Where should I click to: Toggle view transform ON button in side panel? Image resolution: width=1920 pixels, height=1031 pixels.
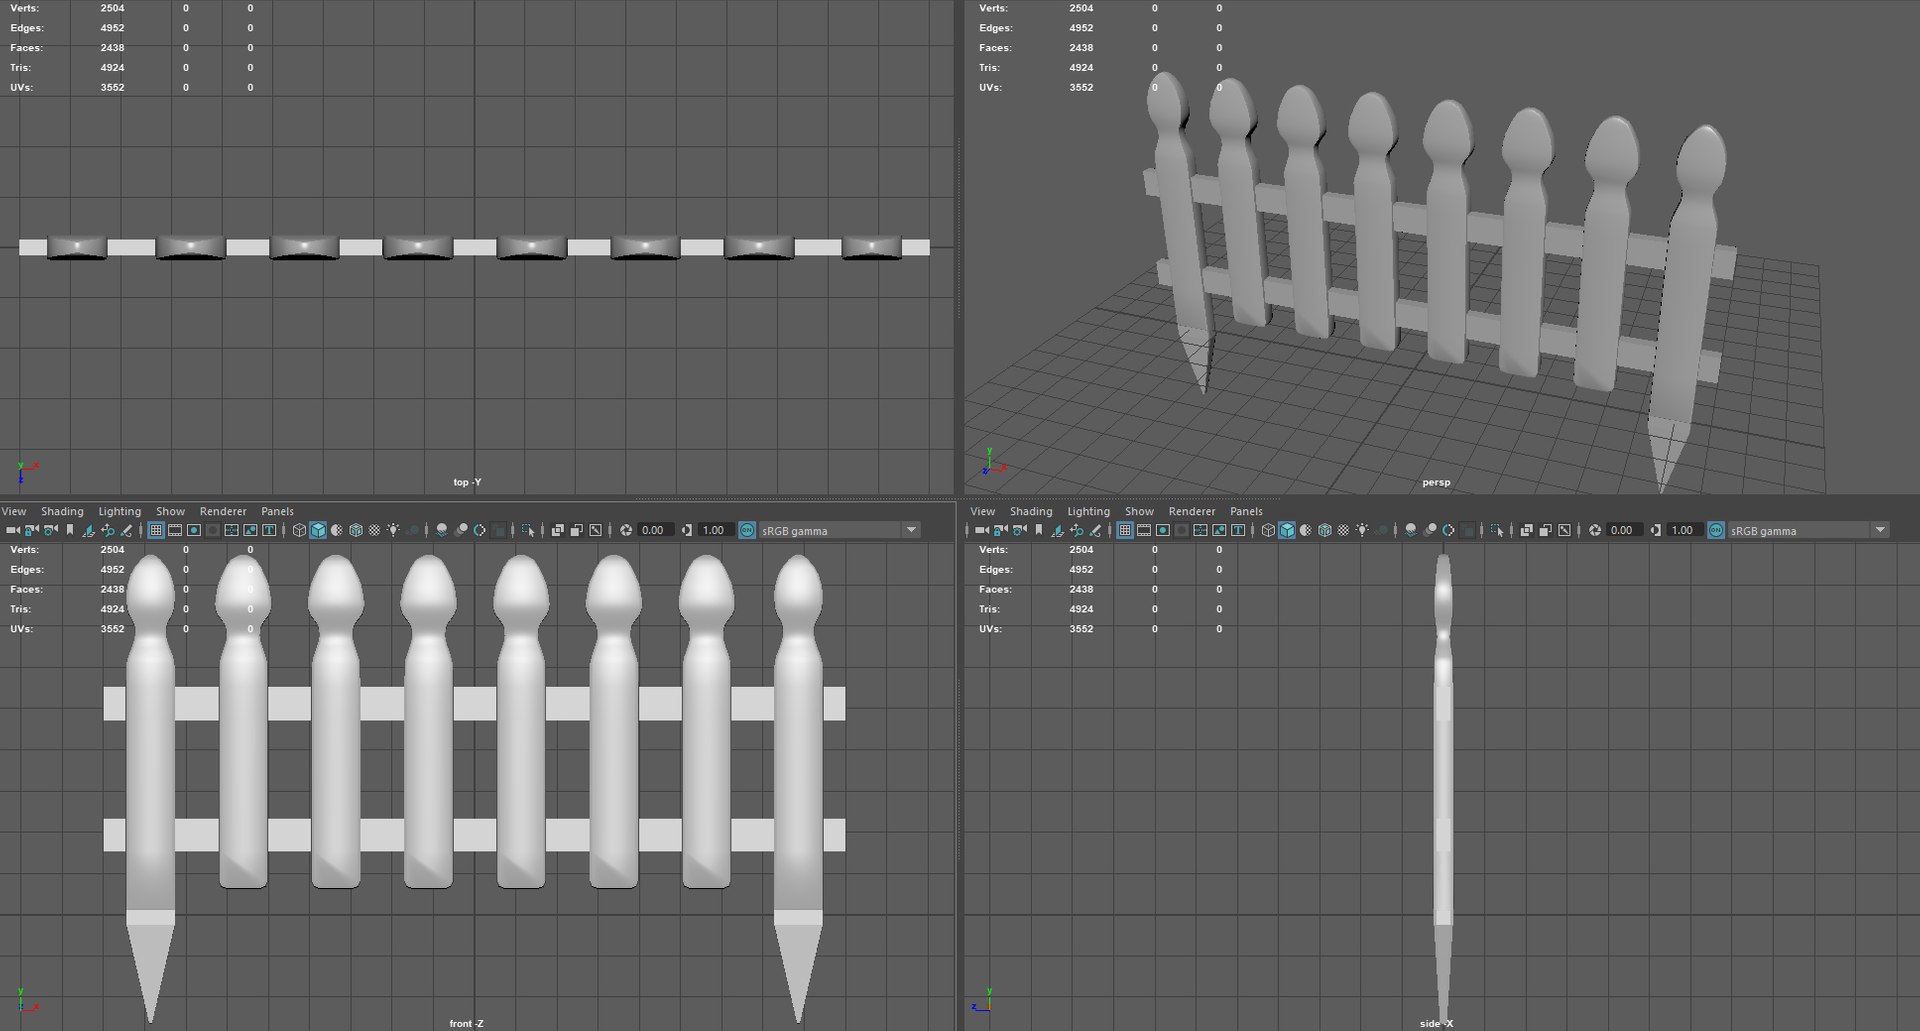click(x=1716, y=530)
